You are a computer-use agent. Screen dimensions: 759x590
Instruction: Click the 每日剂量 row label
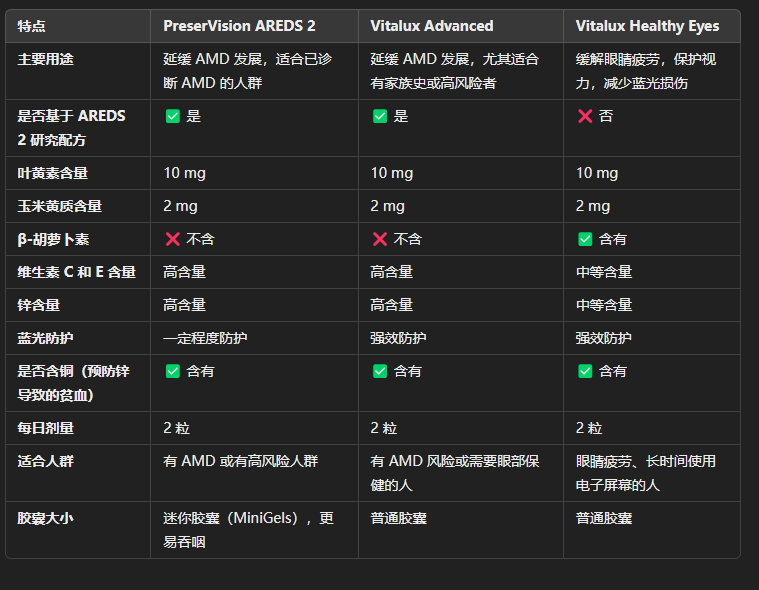pos(46,428)
